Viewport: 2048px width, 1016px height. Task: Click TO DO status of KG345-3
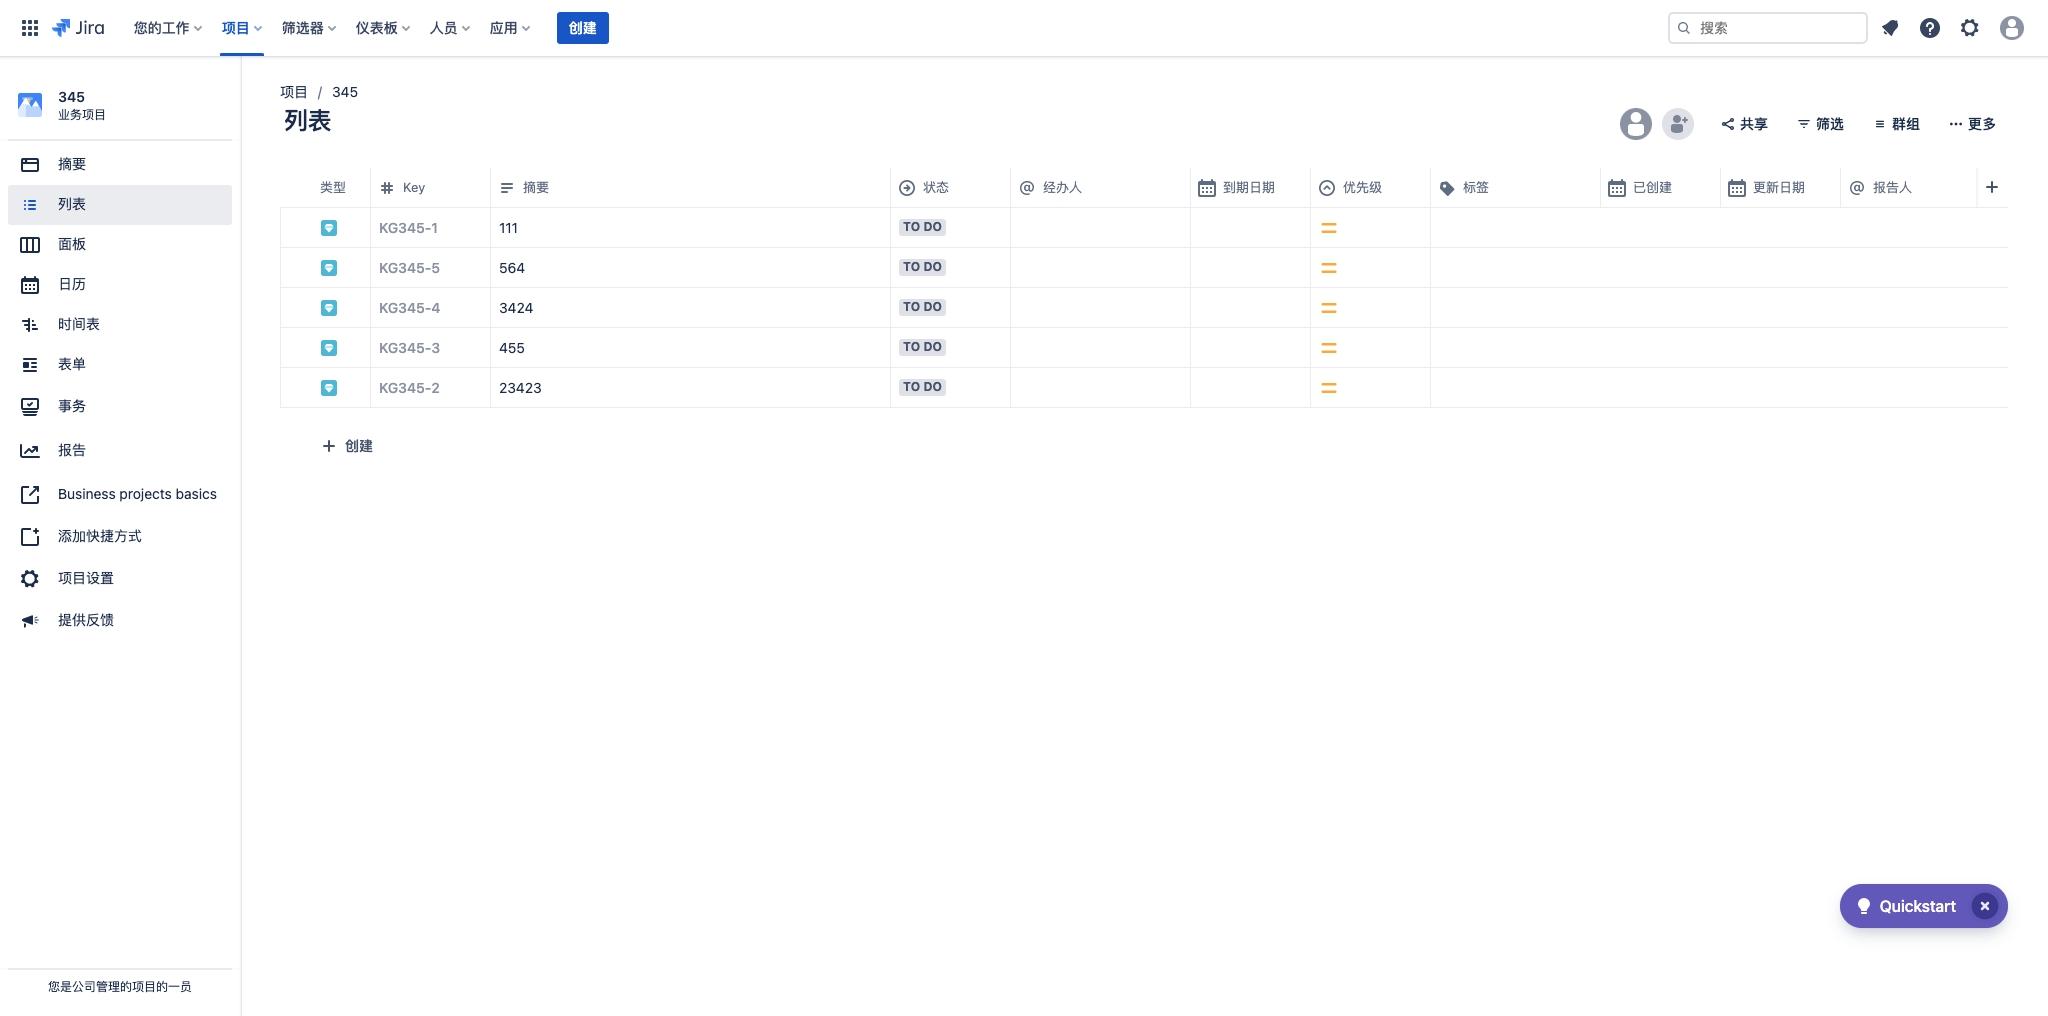coord(922,347)
